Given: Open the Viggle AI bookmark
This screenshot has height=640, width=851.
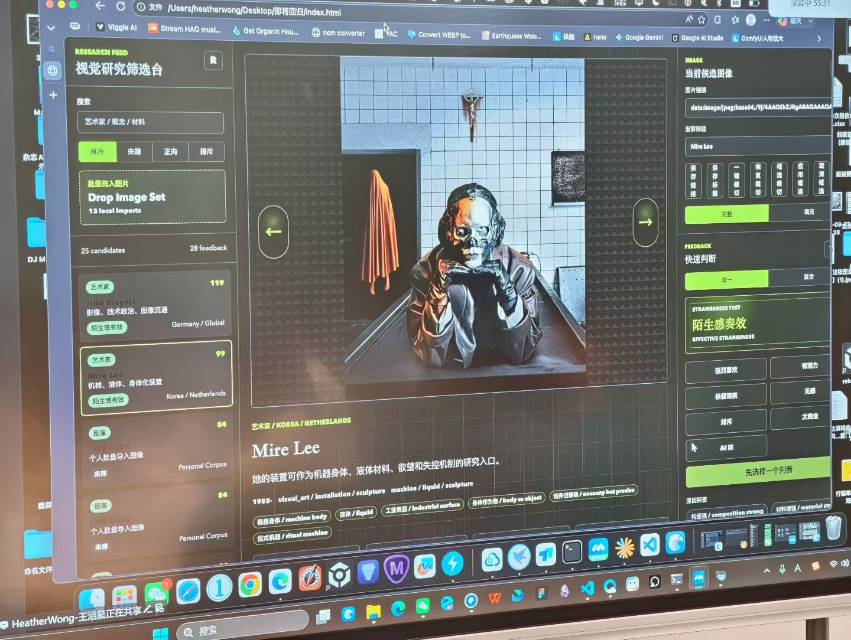Looking at the screenshot, I should click(x=117, y=27).
